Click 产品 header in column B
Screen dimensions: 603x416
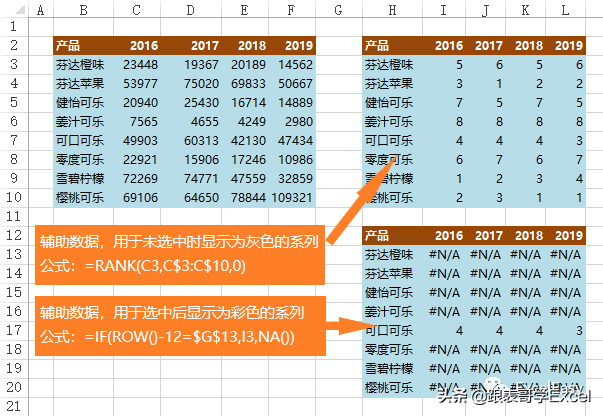point(83,46)
